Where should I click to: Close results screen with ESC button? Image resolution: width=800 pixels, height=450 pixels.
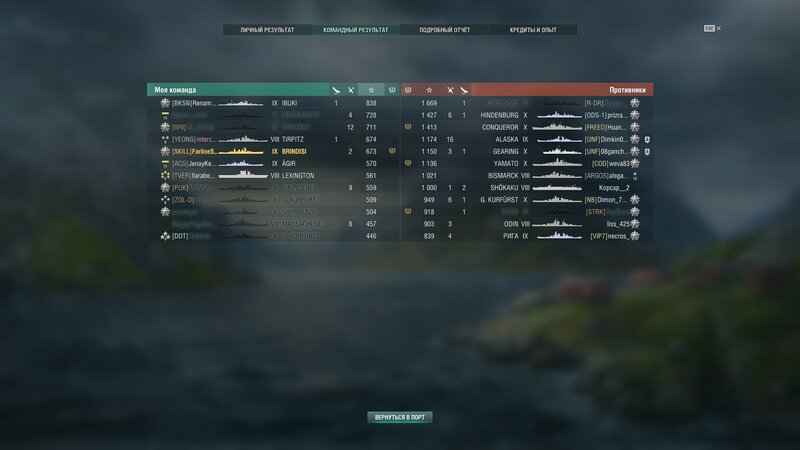712,29
